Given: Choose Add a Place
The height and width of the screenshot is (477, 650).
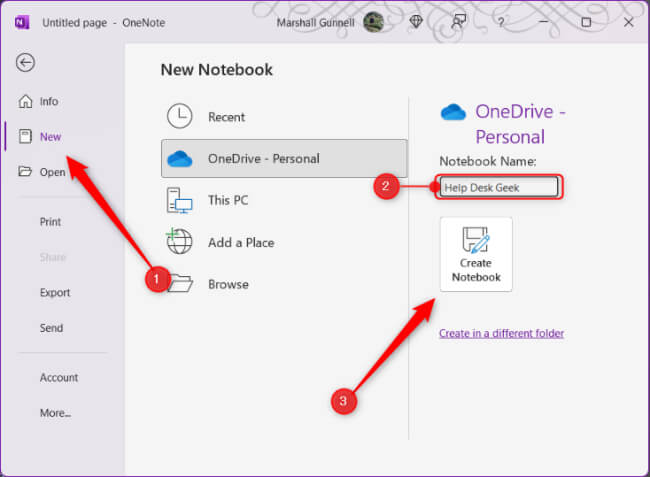Looking at the screenshot, I should pos(241,242).
